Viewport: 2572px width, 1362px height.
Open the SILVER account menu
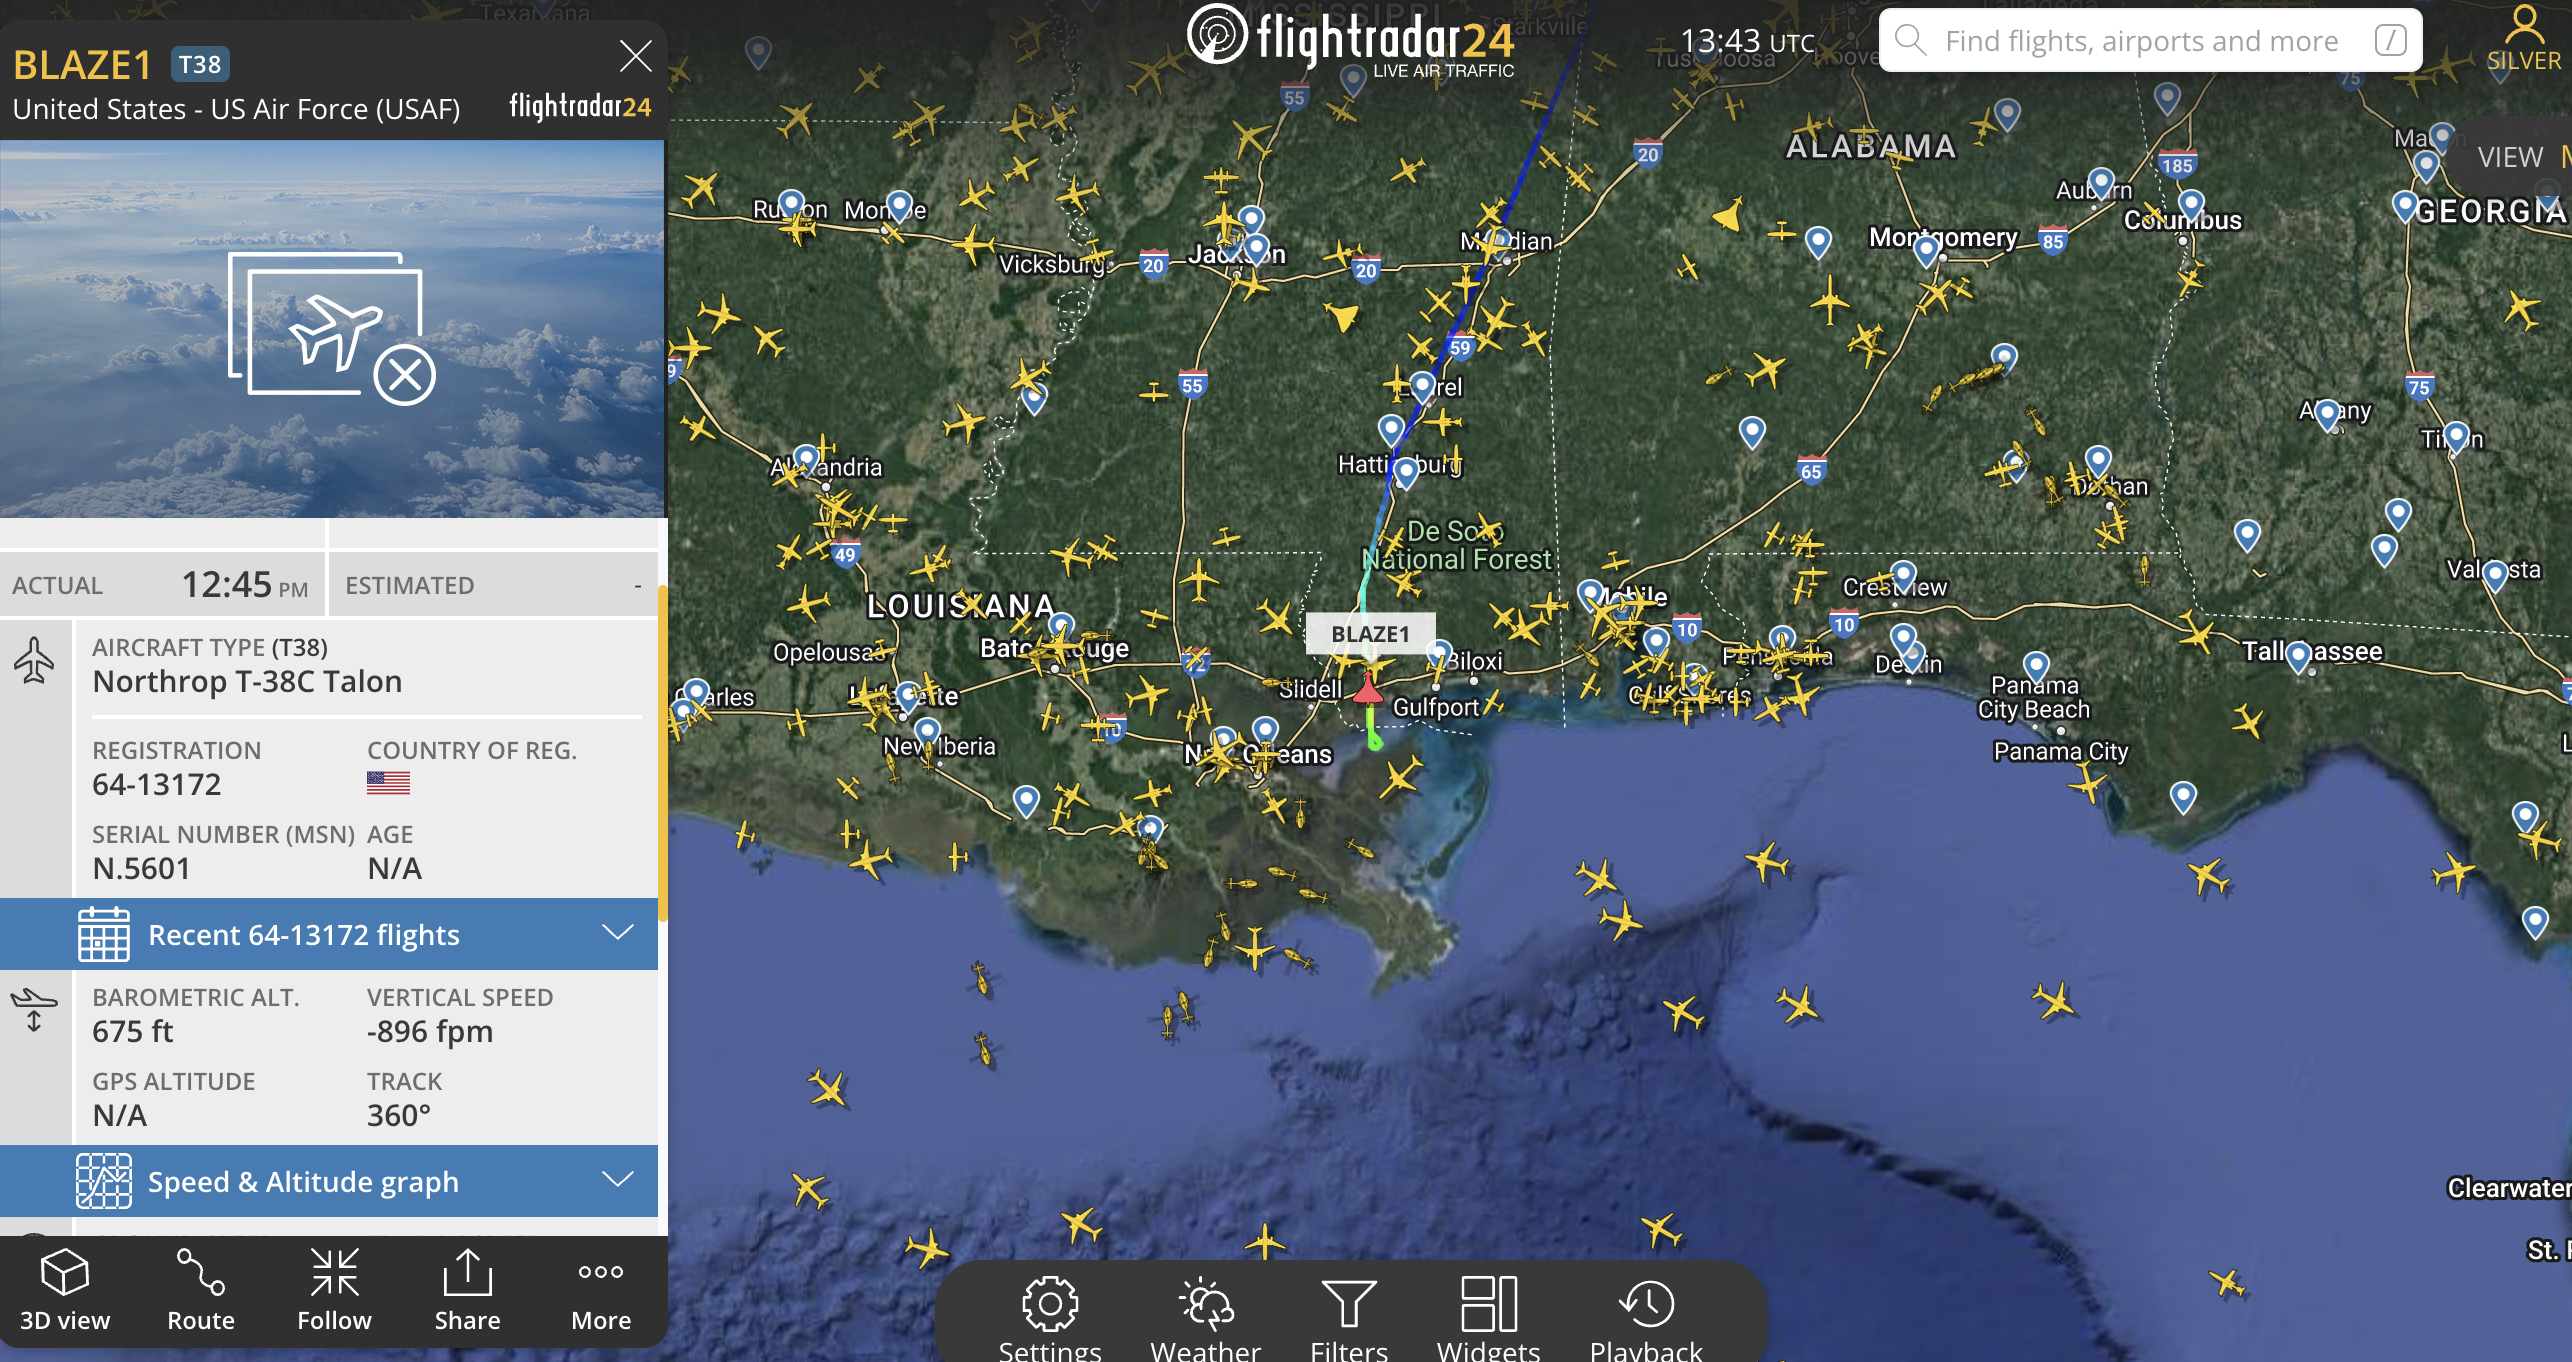(2523, 40)
